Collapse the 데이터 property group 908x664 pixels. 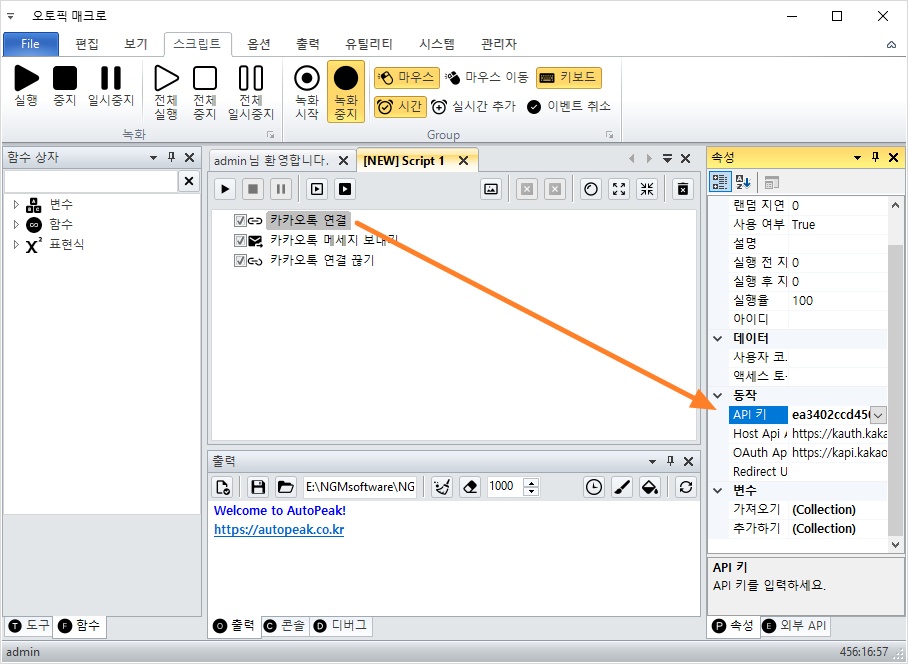pyautogui.click(x=718, y=339)
